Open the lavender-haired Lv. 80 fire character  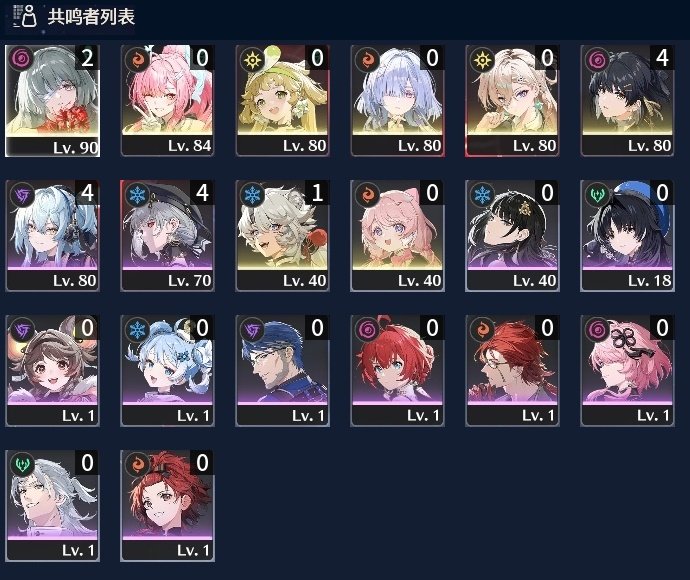[397, 101]
